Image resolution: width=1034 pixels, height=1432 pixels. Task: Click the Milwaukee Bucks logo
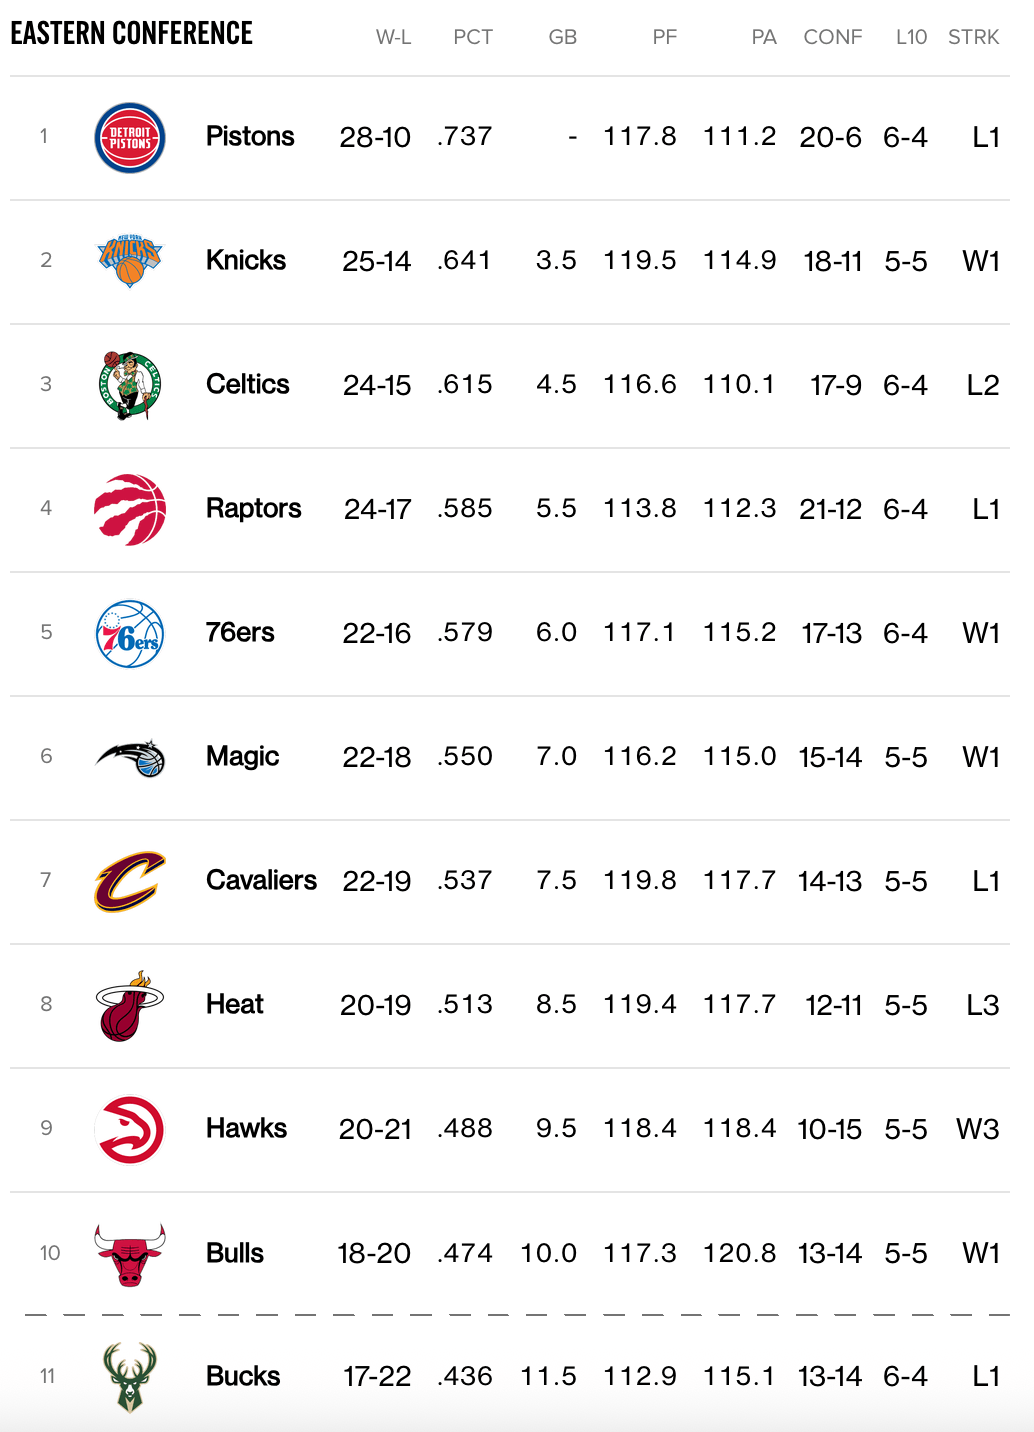click(130, 1377)
